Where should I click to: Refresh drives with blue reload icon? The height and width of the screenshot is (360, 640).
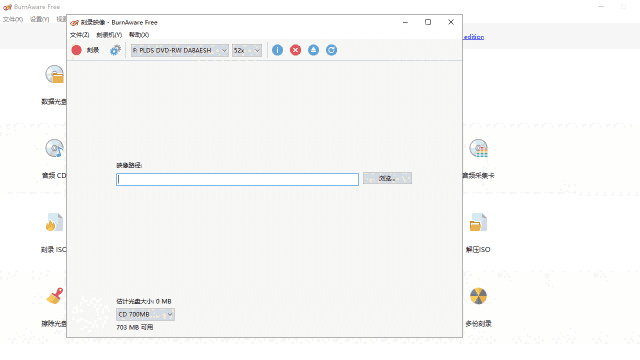(331, 50)
